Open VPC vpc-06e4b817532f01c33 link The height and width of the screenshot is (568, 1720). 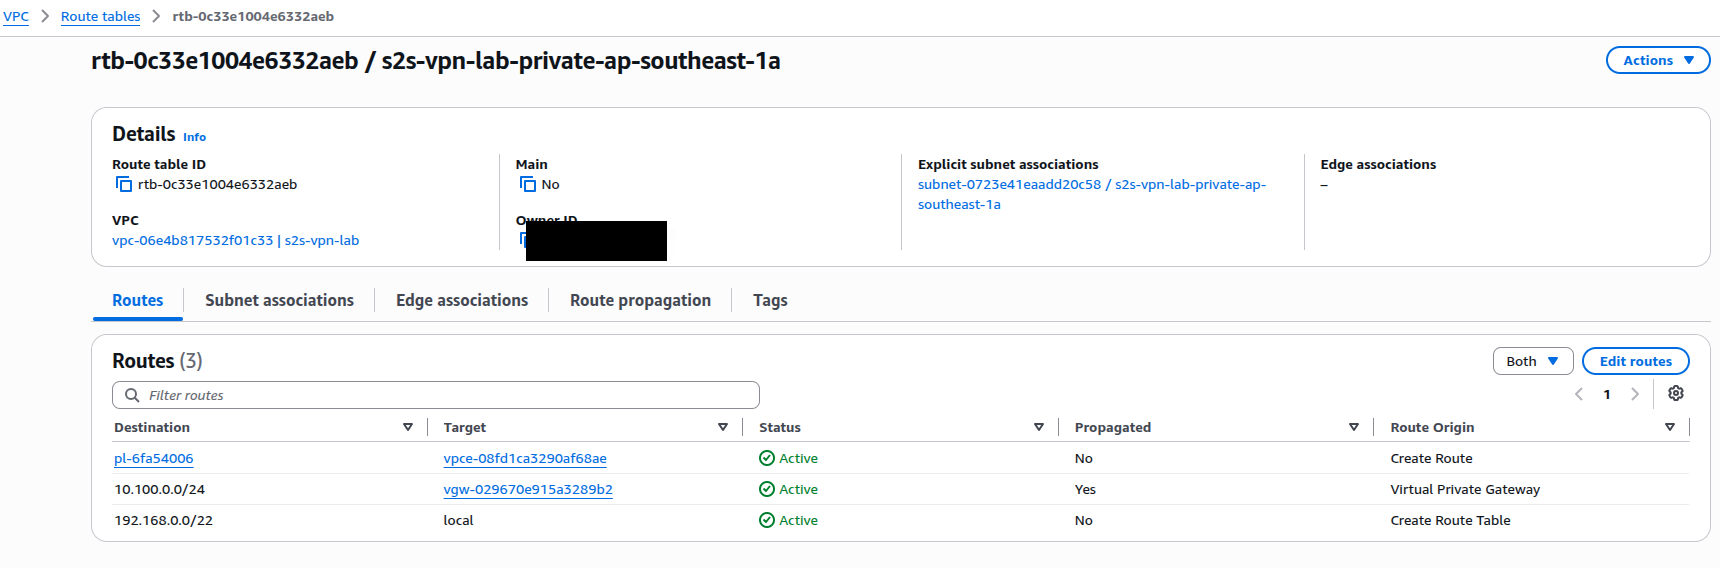coord(235,240)
